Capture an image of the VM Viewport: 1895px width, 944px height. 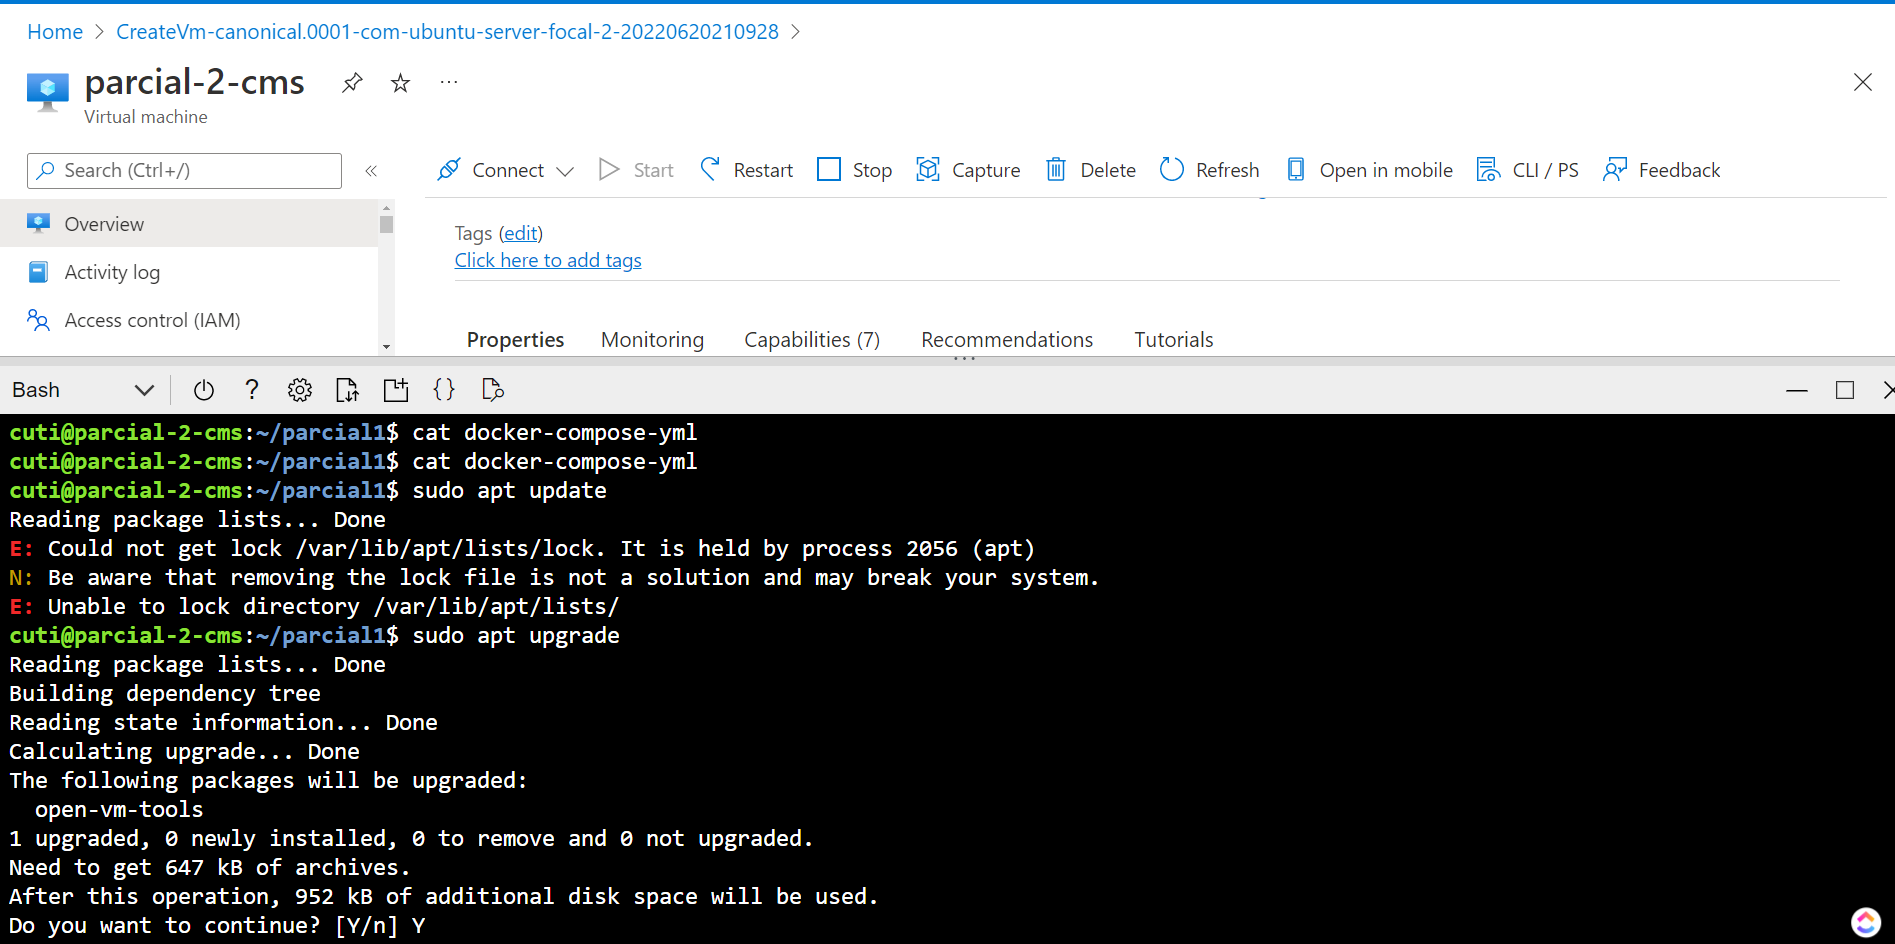[968, 170]
